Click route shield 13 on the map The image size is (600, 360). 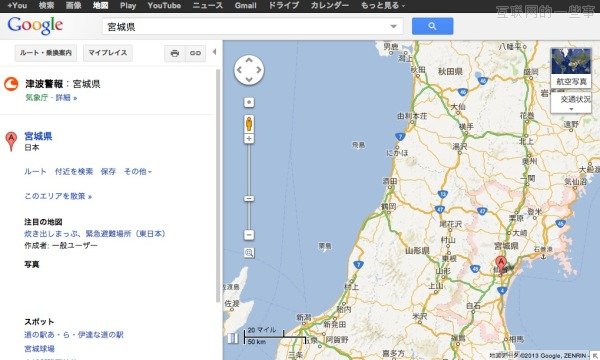pos(443,194)
